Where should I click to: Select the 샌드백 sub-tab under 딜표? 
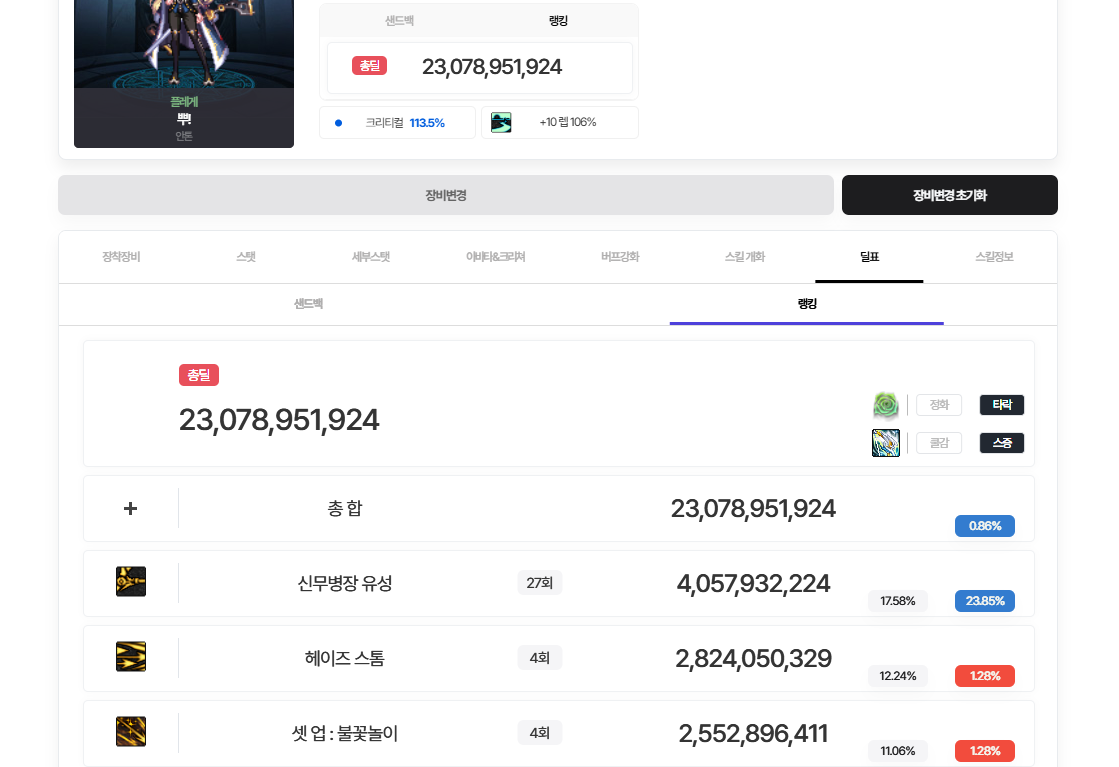tap(308, 304)
